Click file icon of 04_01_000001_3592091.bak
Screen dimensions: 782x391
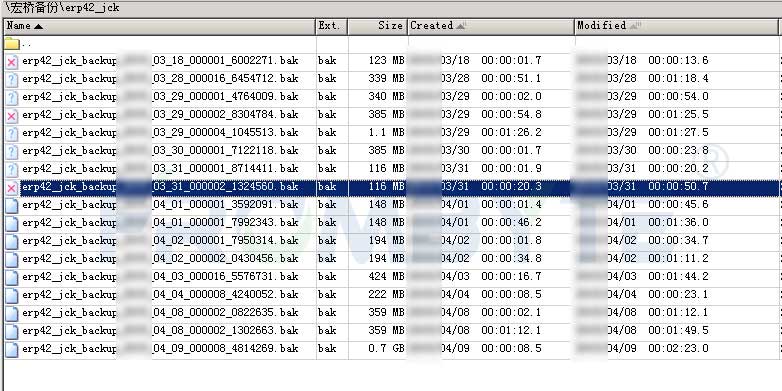click(11, 205)
